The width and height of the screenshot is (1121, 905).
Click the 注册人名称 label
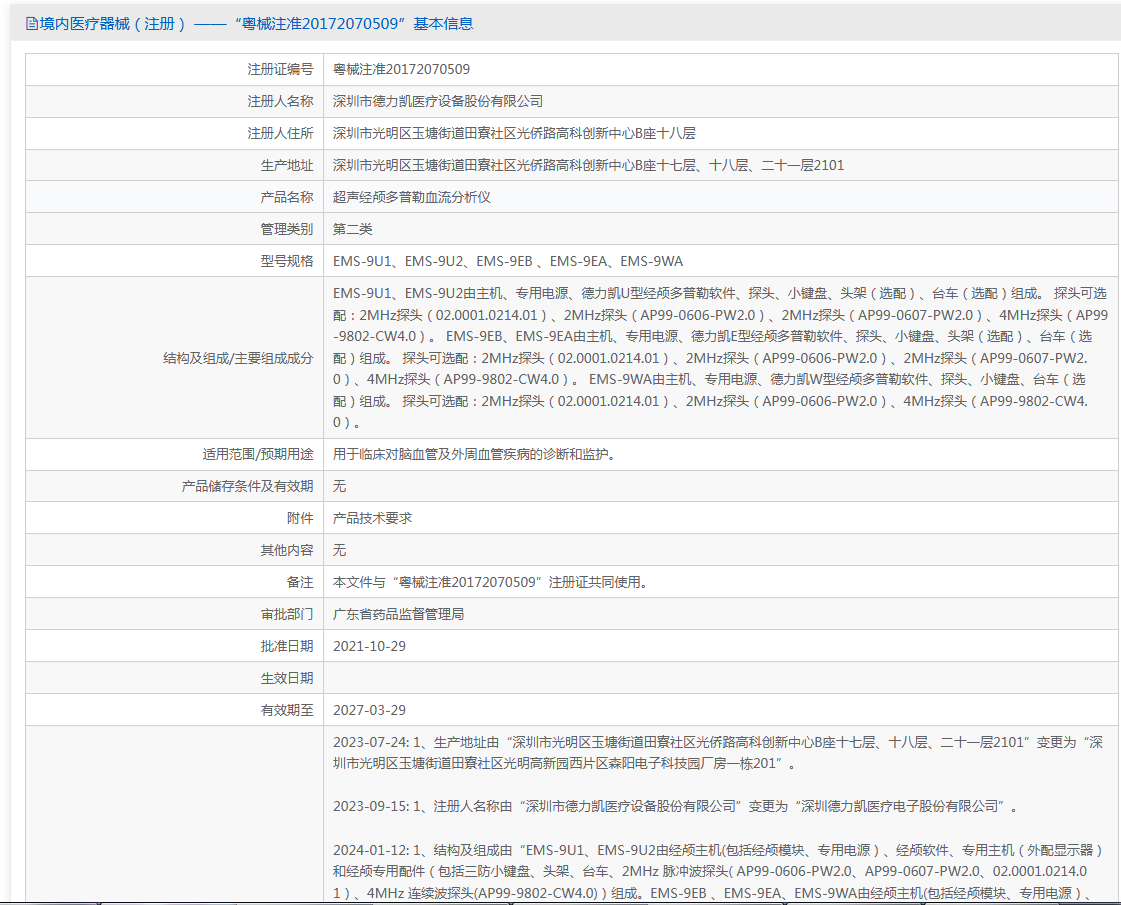point(280,102)
